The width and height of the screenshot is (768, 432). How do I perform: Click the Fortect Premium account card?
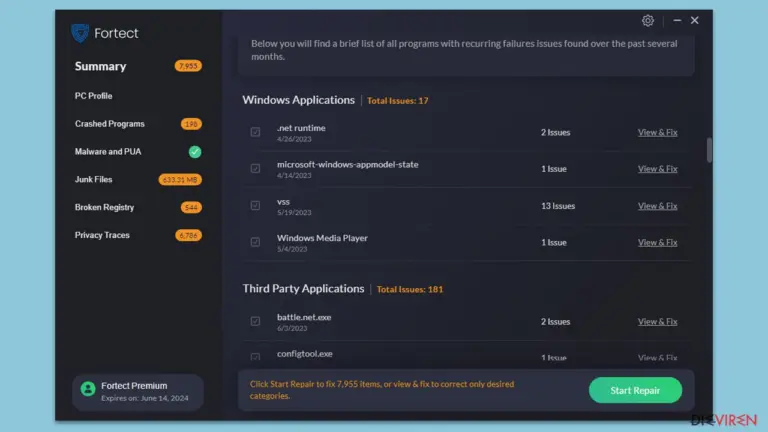click(x=138, y=392)
